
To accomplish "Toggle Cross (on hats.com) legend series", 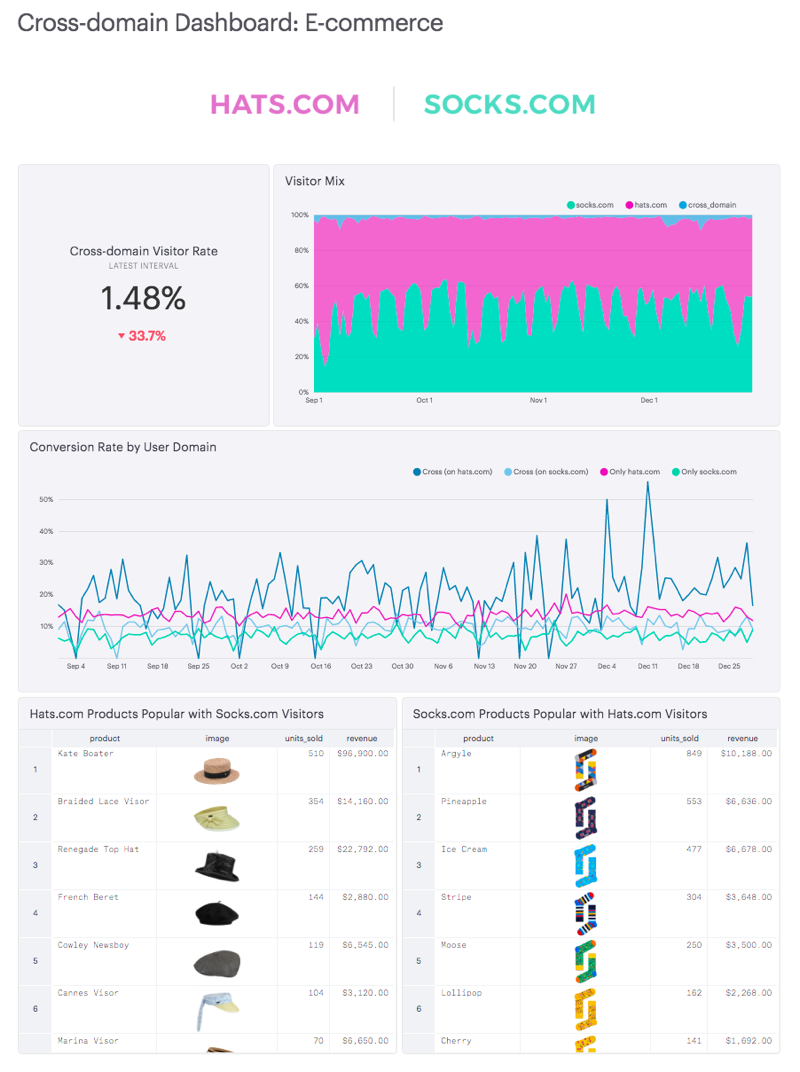I will [453, 472].
